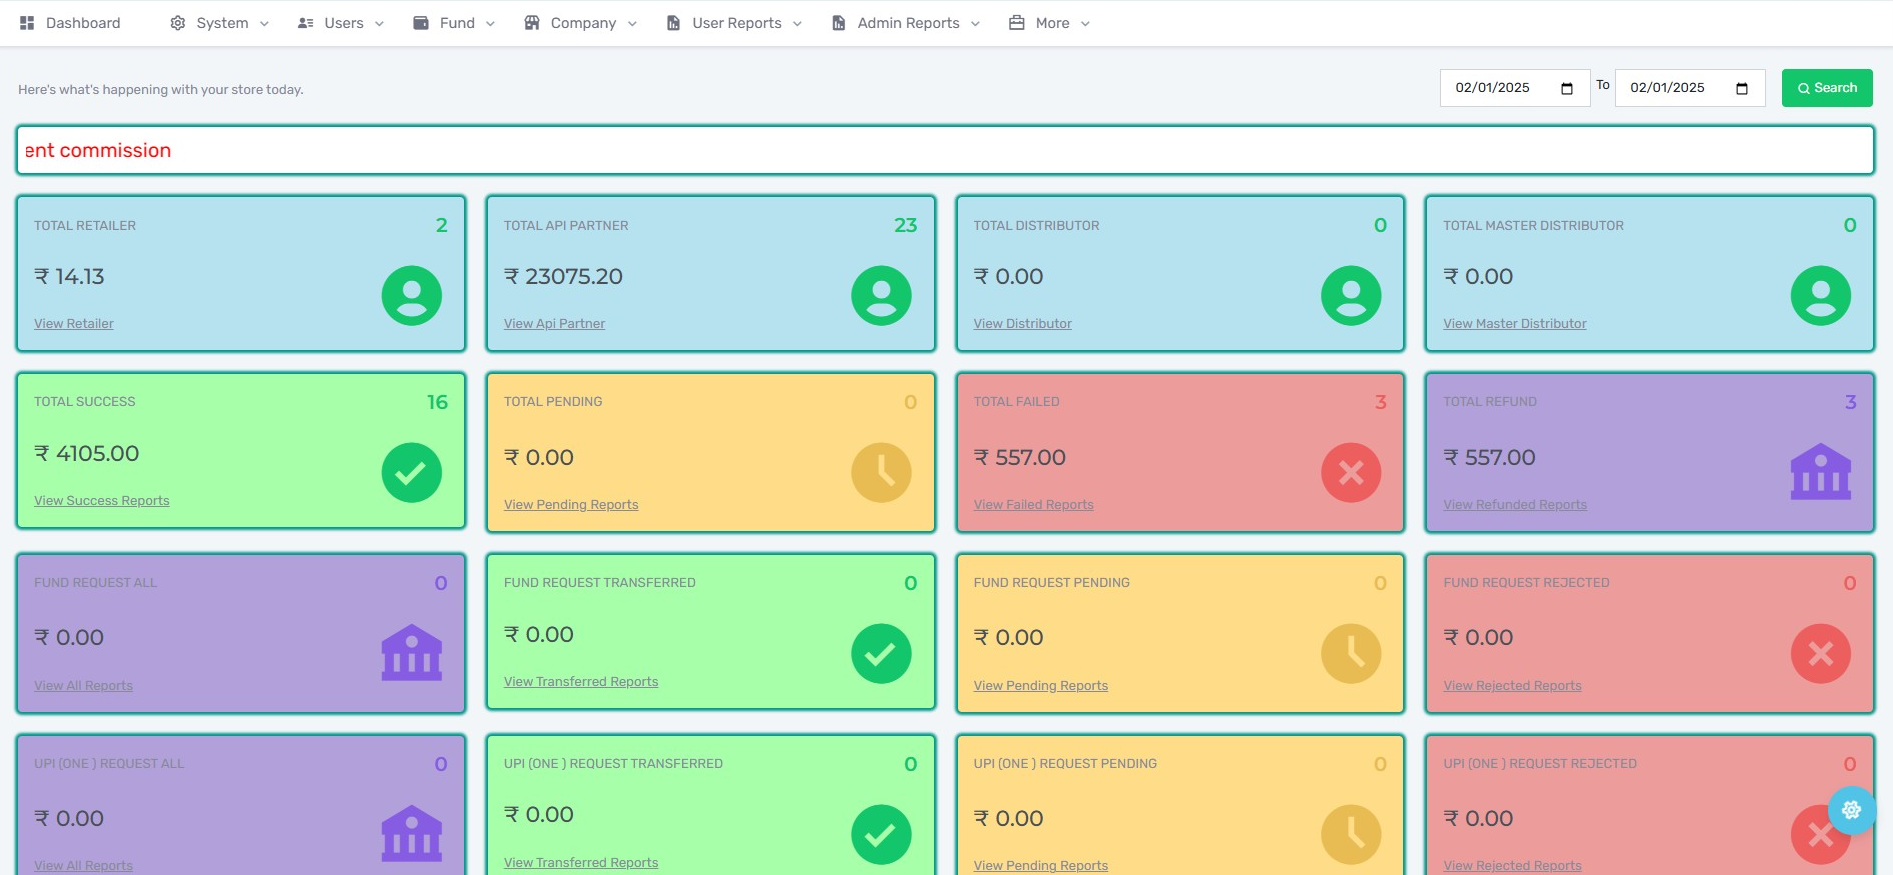Click the API Partner amount ₹ 23075.20

pyautogui.click(x=563, y=276)
